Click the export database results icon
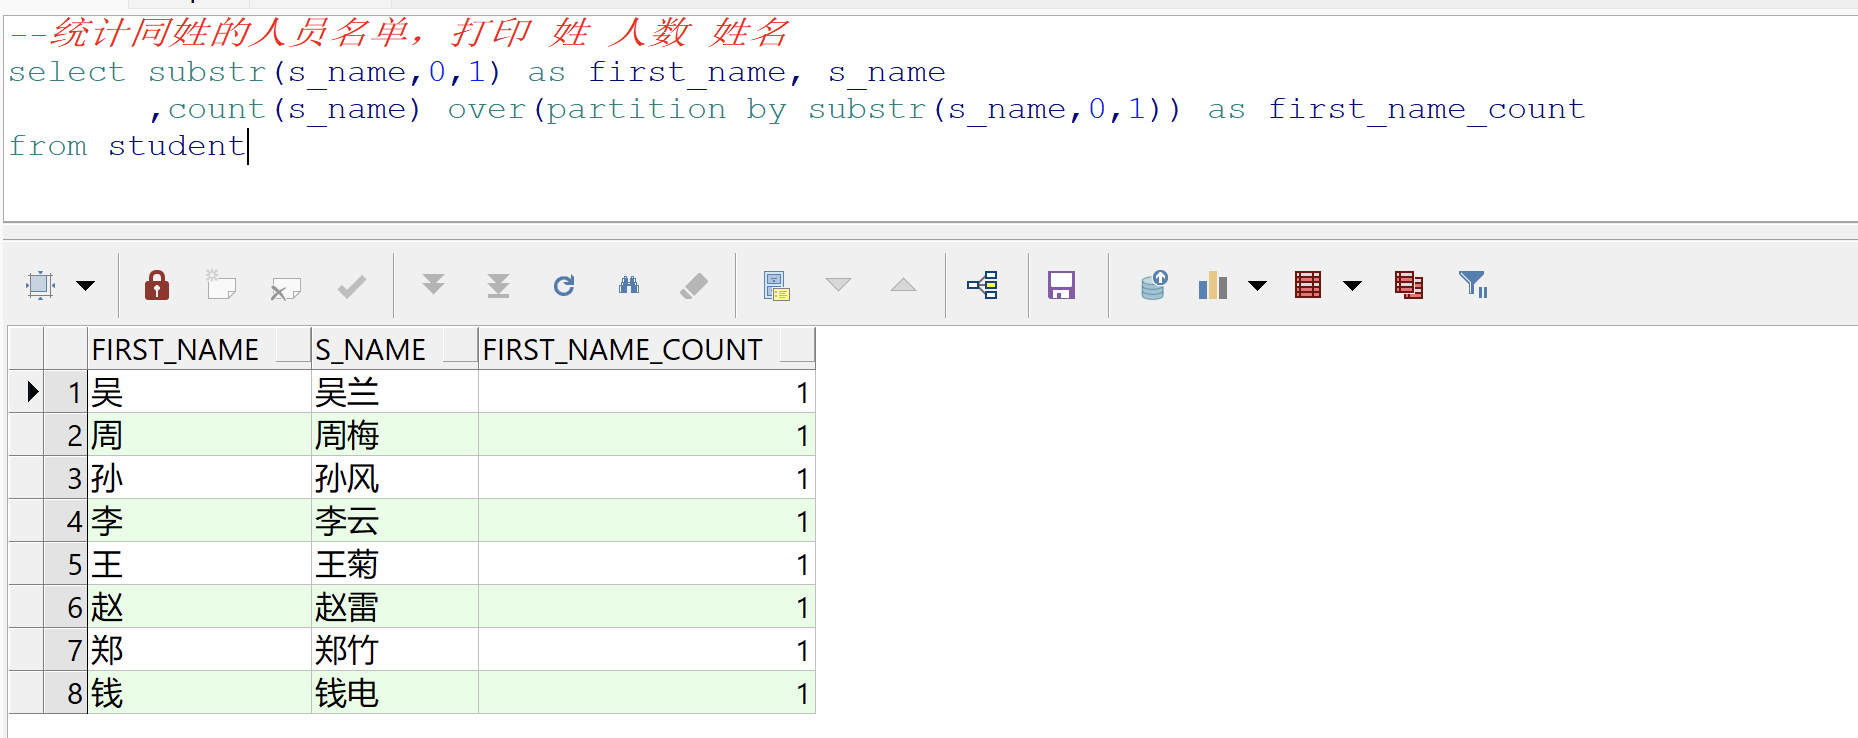1858x738 pixels. pyautogui.click(x=1154, y=285)
